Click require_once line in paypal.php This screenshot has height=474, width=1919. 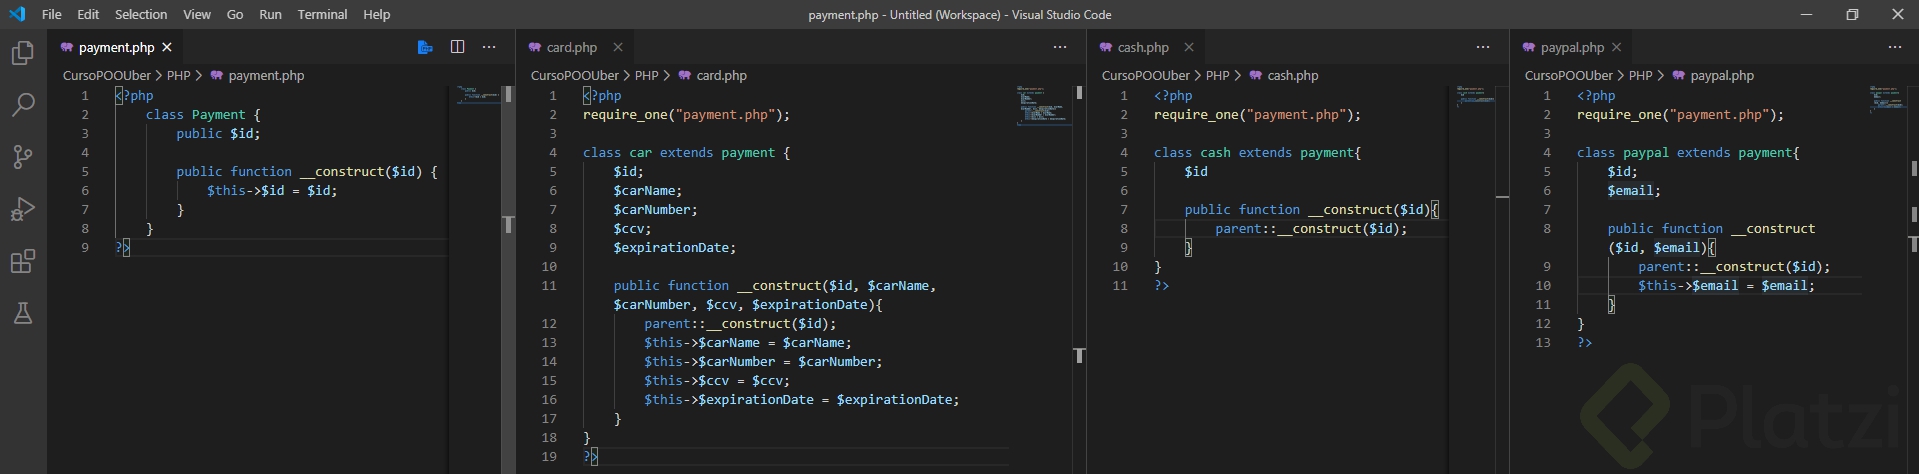[1680, 115]
